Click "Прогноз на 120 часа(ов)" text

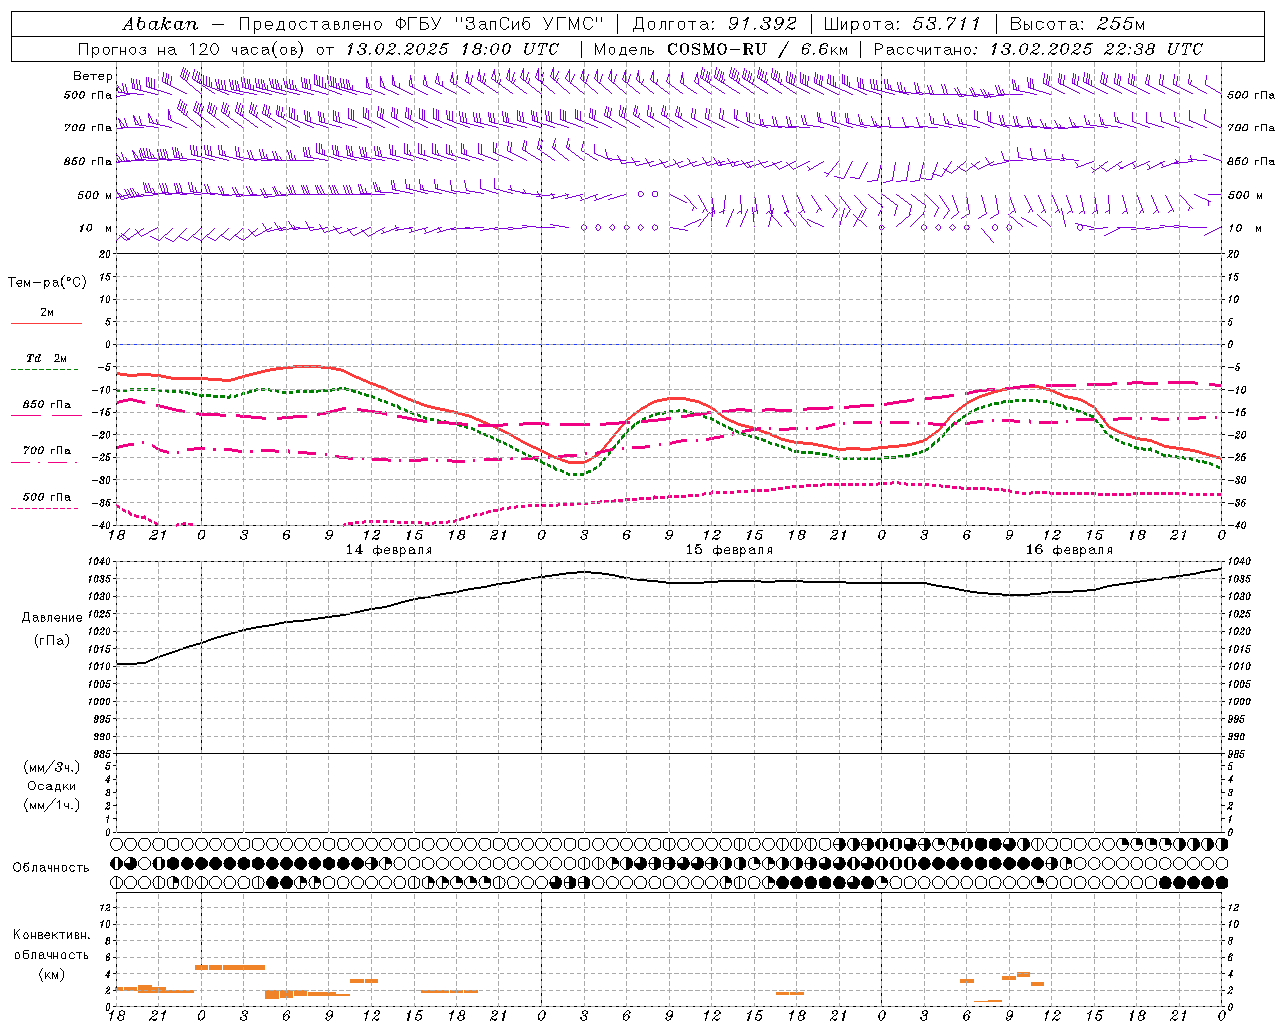[x=193, y=49]
